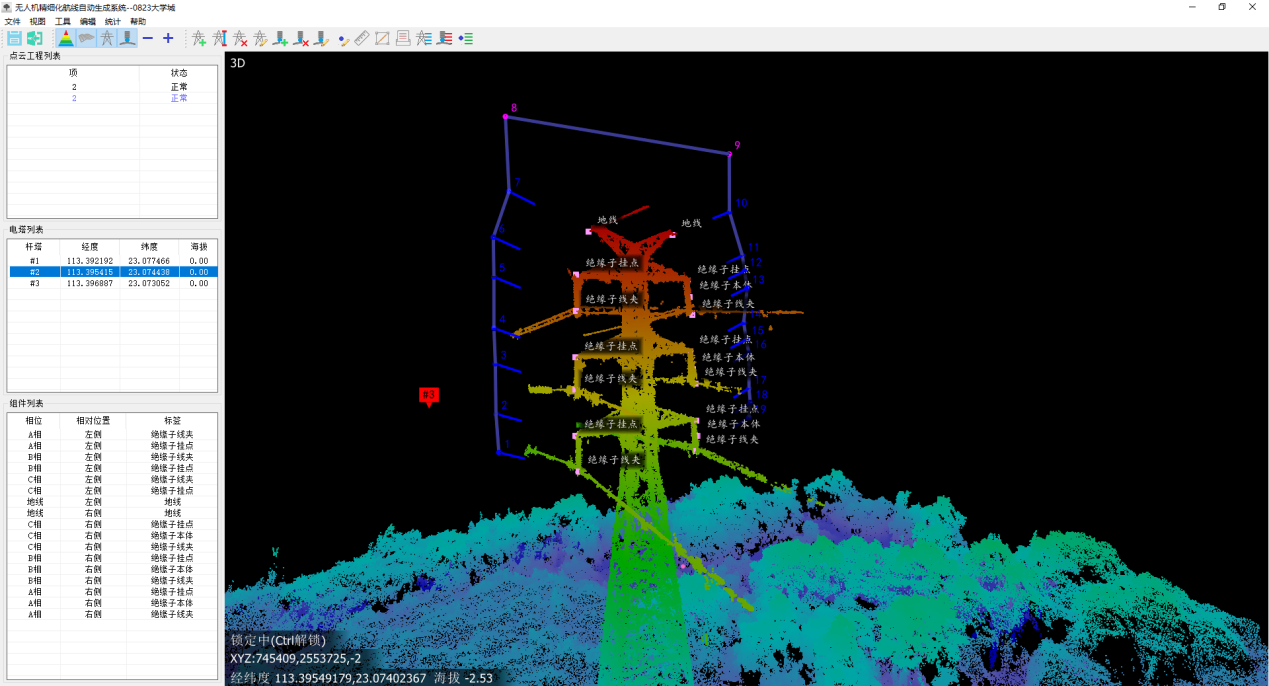The width and height of the screenshot is (1269, 686).
Task: Open the 帮助 menu
Action: tap(138, 21)
